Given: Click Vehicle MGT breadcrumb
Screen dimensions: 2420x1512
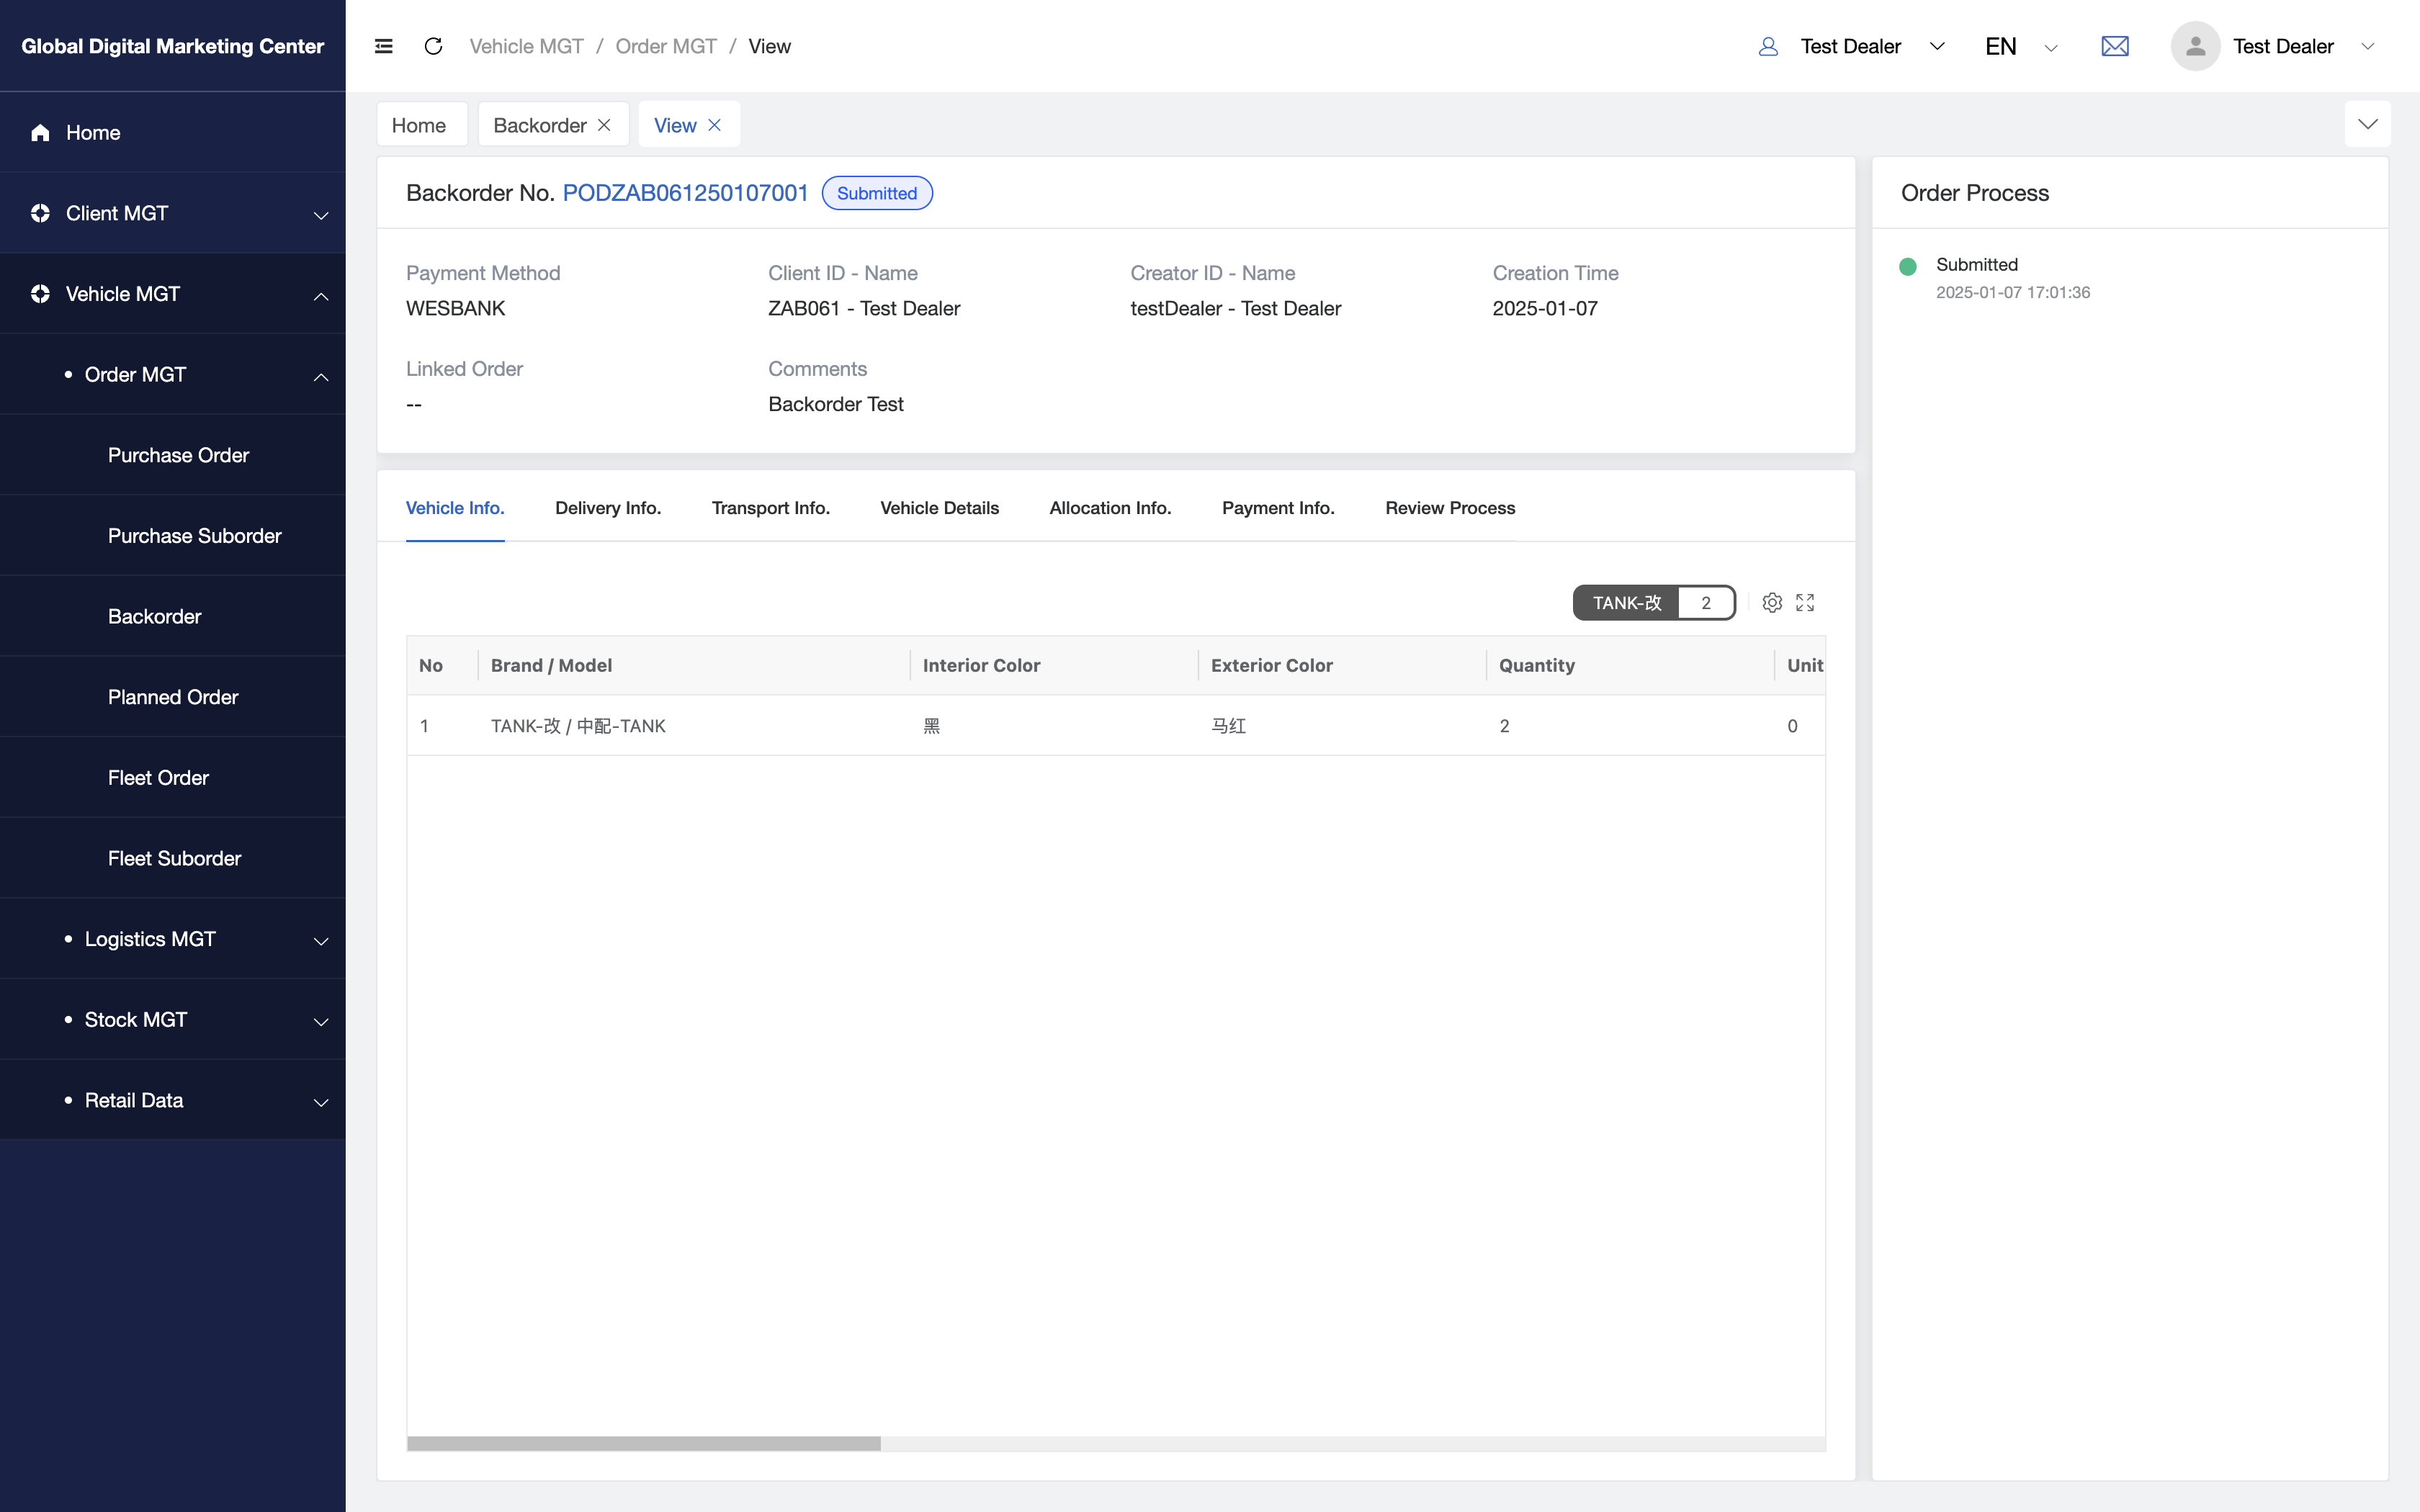Looking at the screenshot, I should pyautogui.click(x=526, y=46).
